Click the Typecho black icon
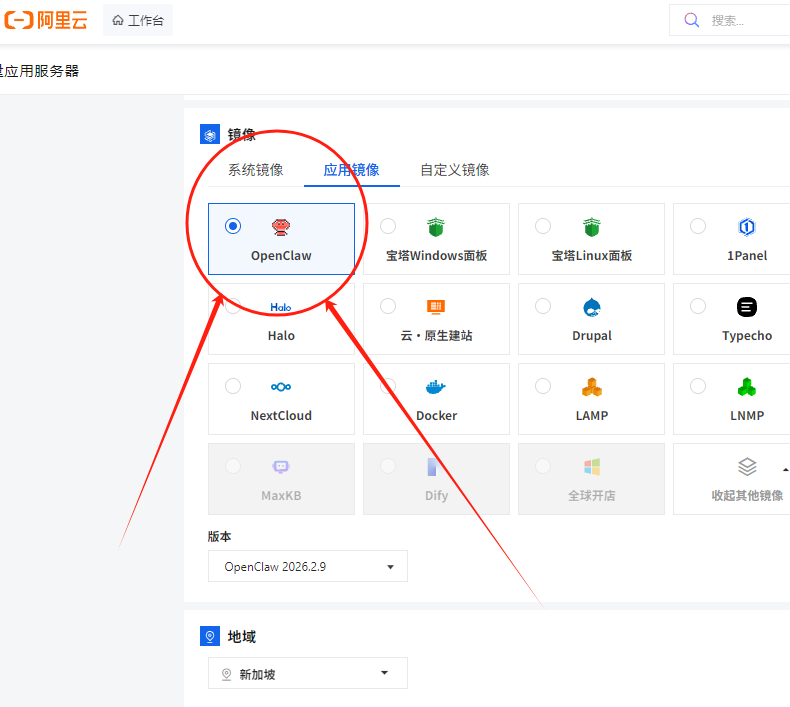Viewport: 790px width, 707px height. [x=747, y=307]
